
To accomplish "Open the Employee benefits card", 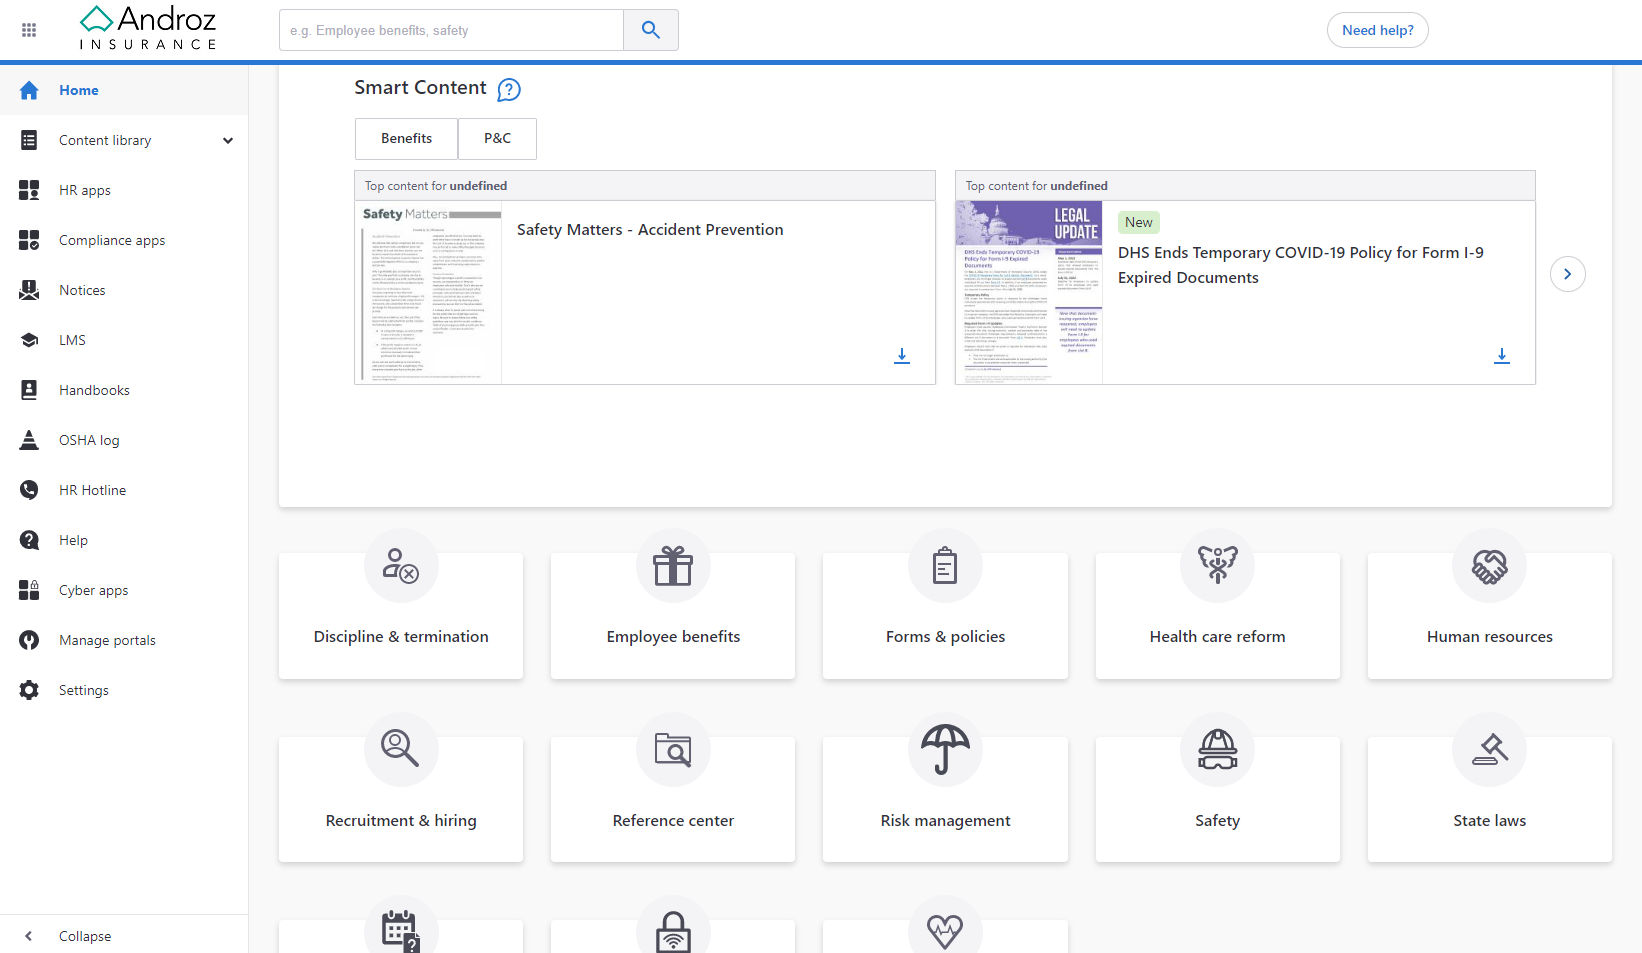I will point(673,616).
